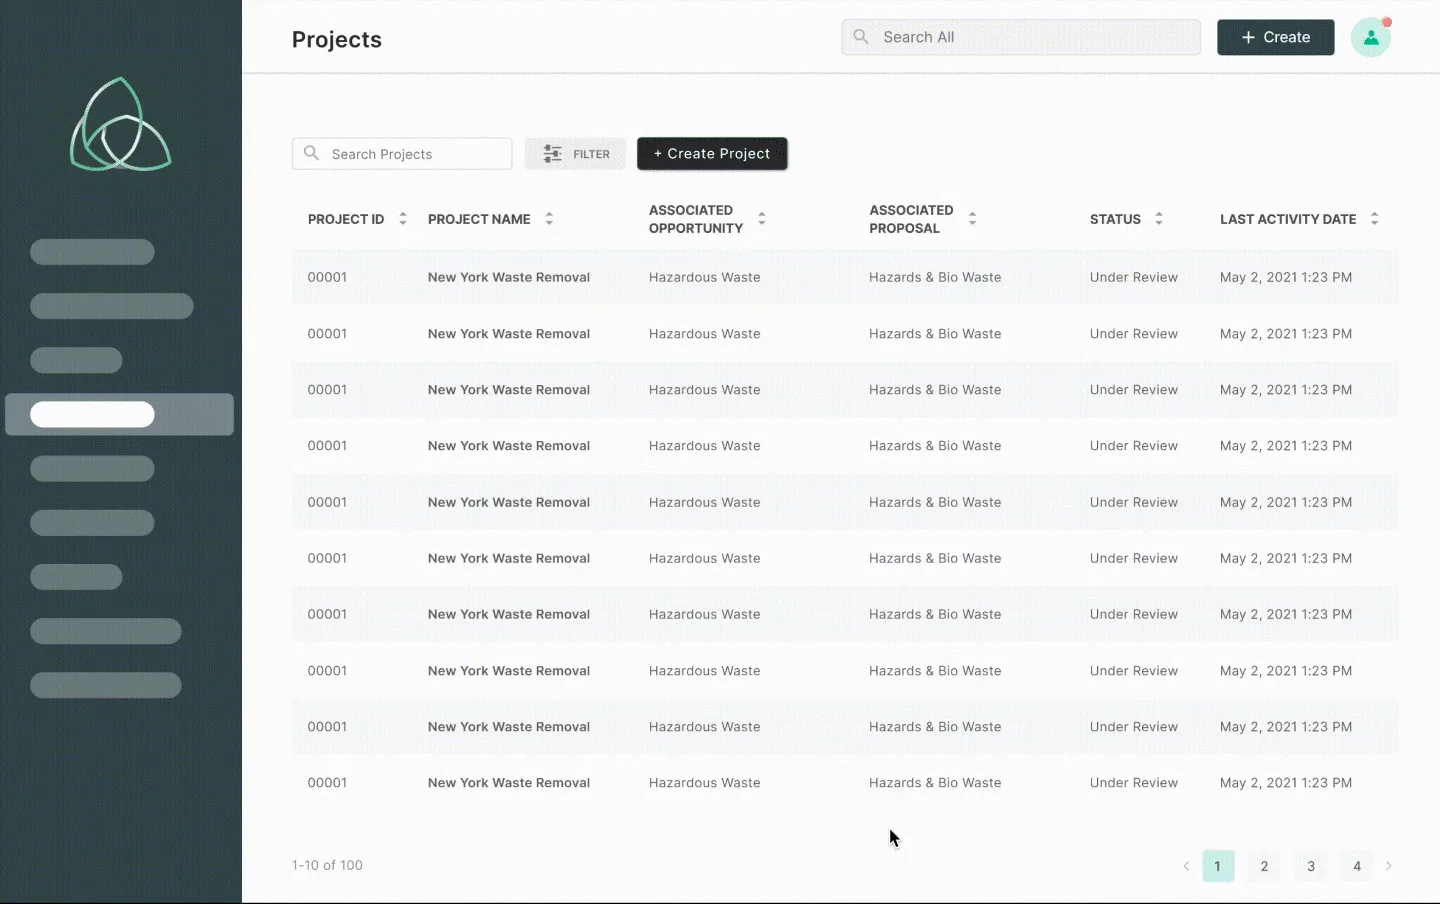1440x904 pixels.
Task: Go to previous page chevron
Action: (1186, 866)
